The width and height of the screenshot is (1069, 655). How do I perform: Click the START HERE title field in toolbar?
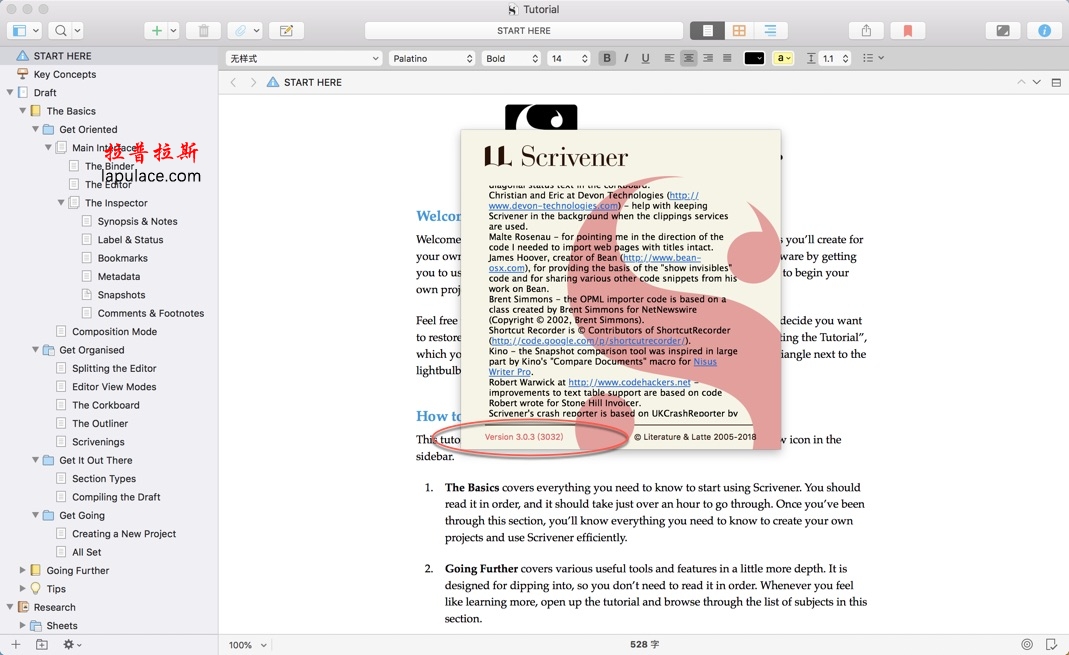point(524,31)
